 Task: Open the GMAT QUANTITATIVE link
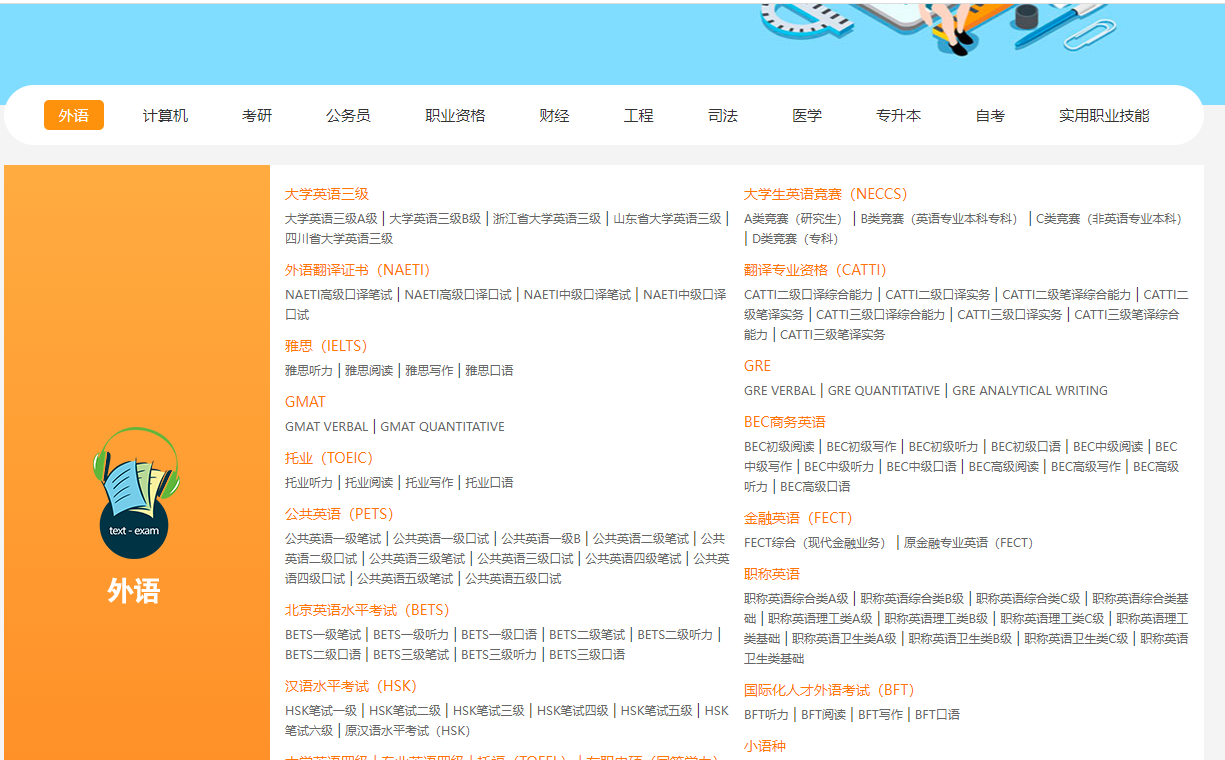pos(441,426)
